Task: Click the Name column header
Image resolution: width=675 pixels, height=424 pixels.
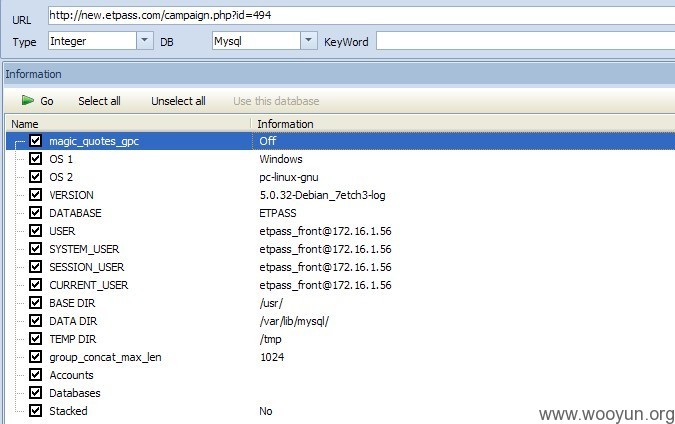Action: (128, 124)
